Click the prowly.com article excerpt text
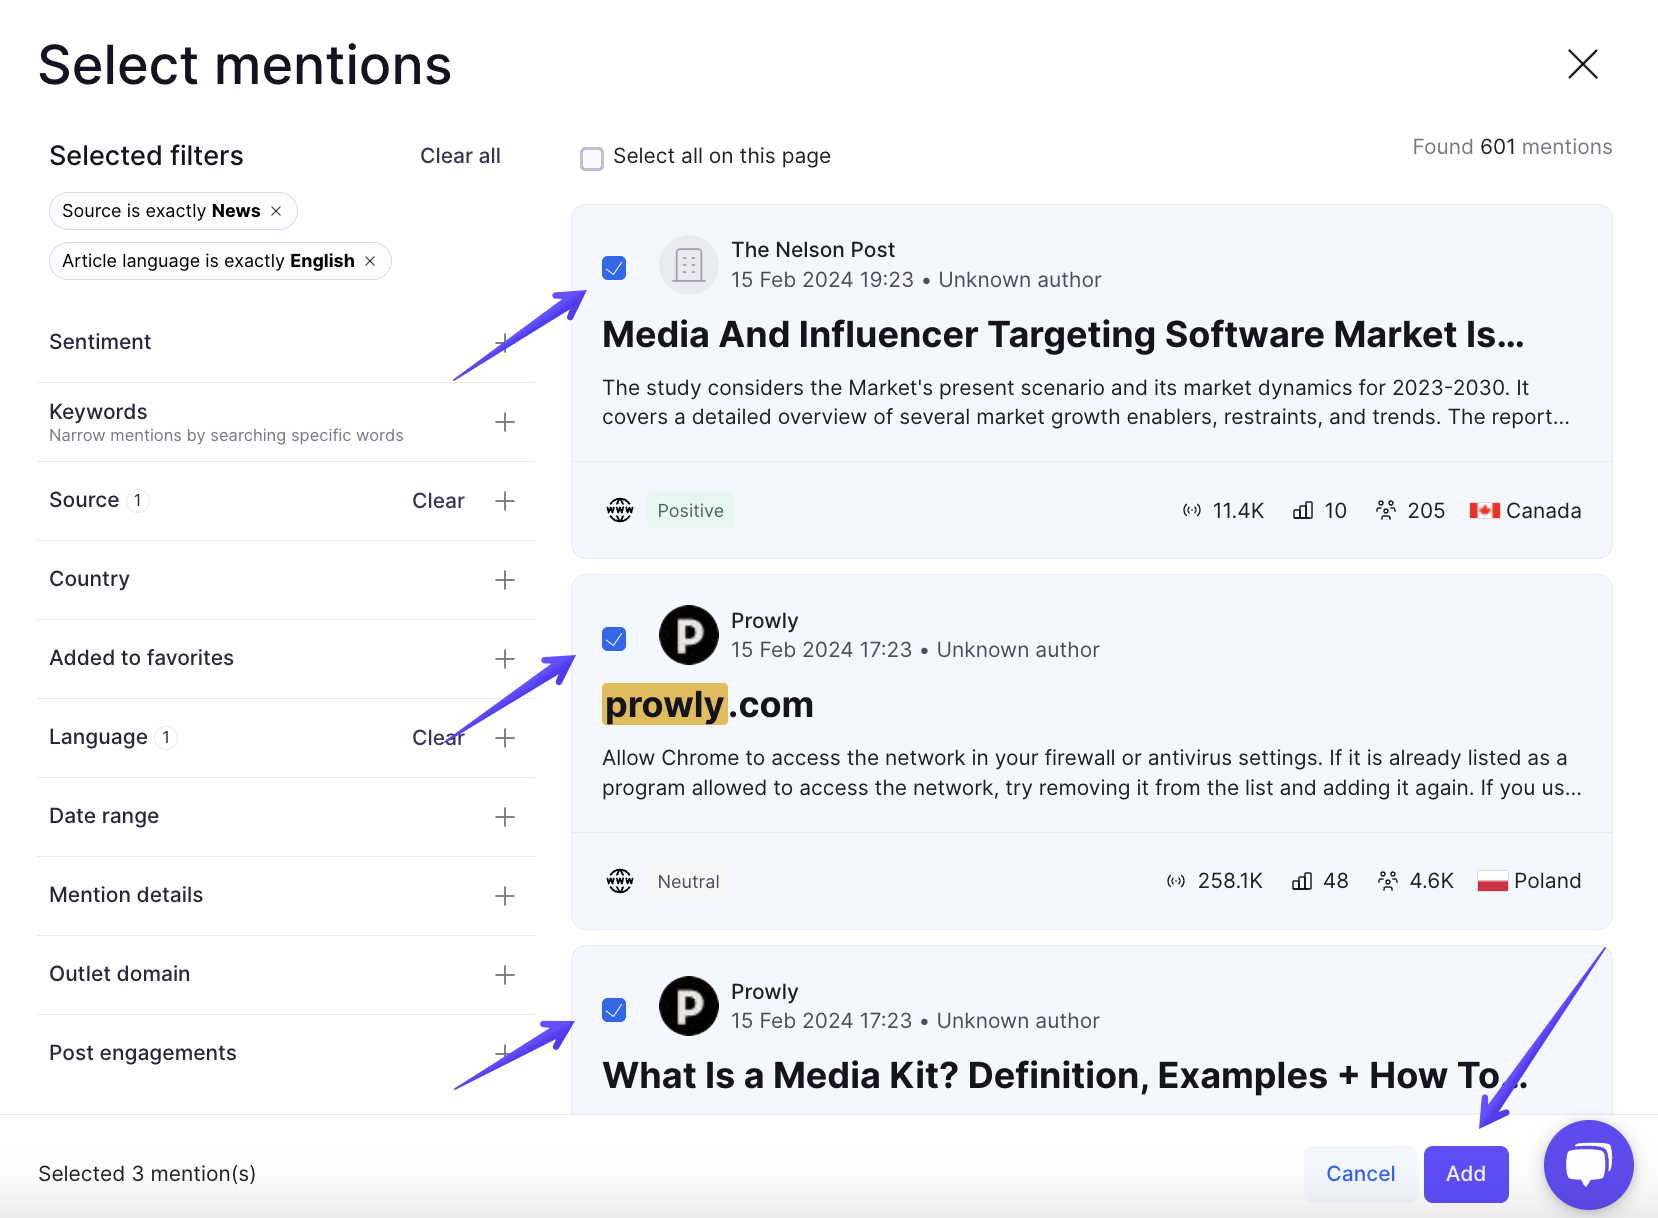The width and height of the screenshot is (1658, 1218). pos(1092,773)
